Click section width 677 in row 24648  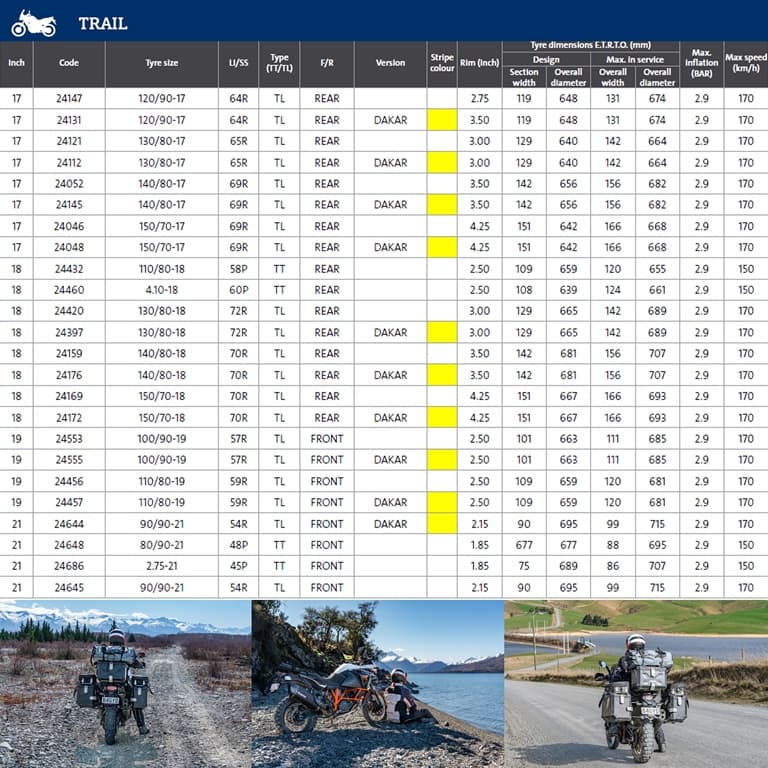[524, 545]
